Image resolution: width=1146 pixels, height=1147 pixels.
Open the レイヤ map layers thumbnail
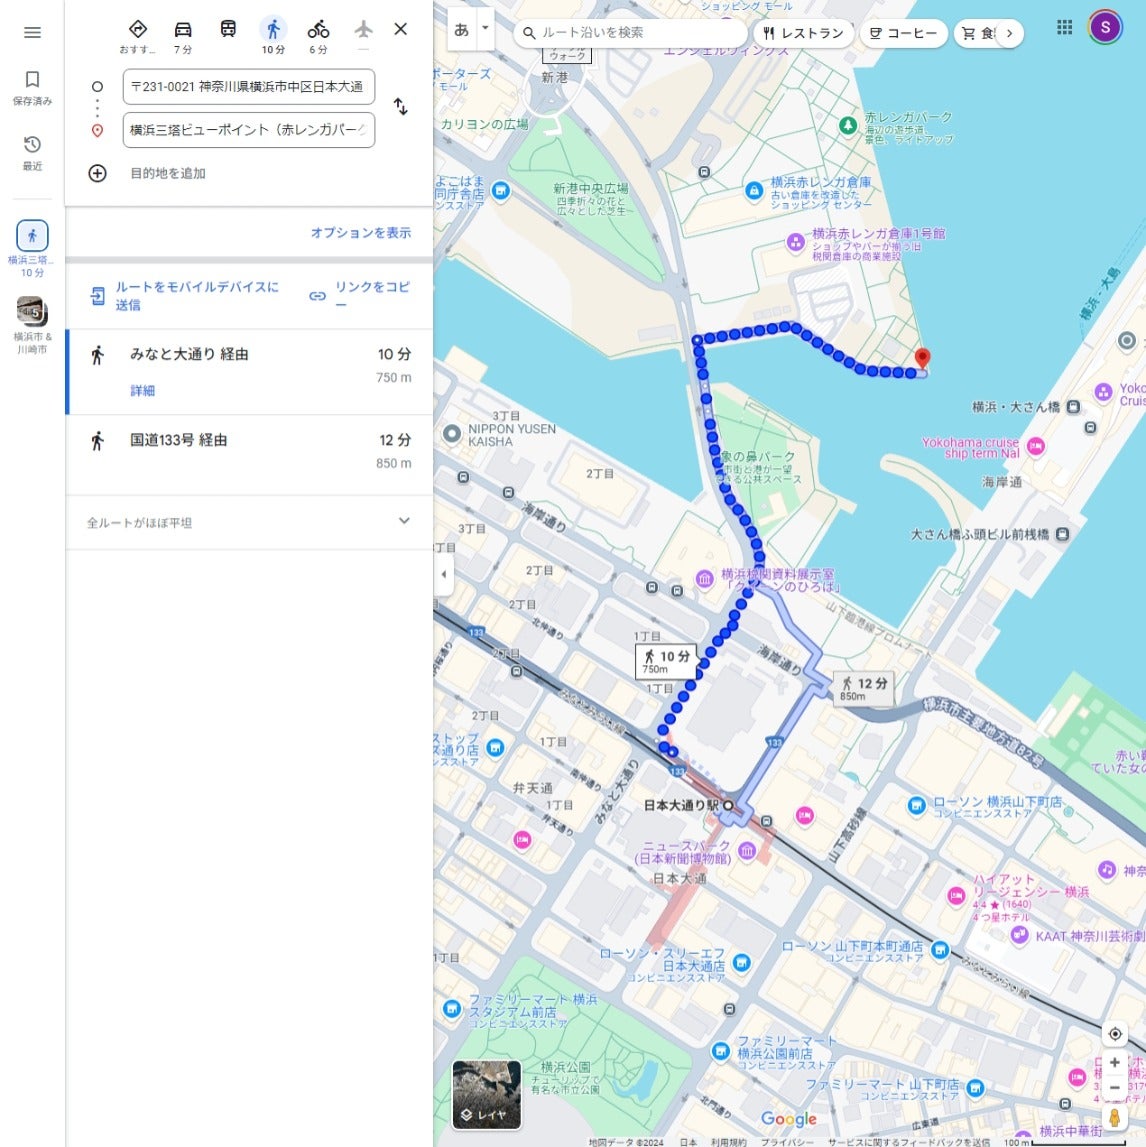tap(486, 1094)
